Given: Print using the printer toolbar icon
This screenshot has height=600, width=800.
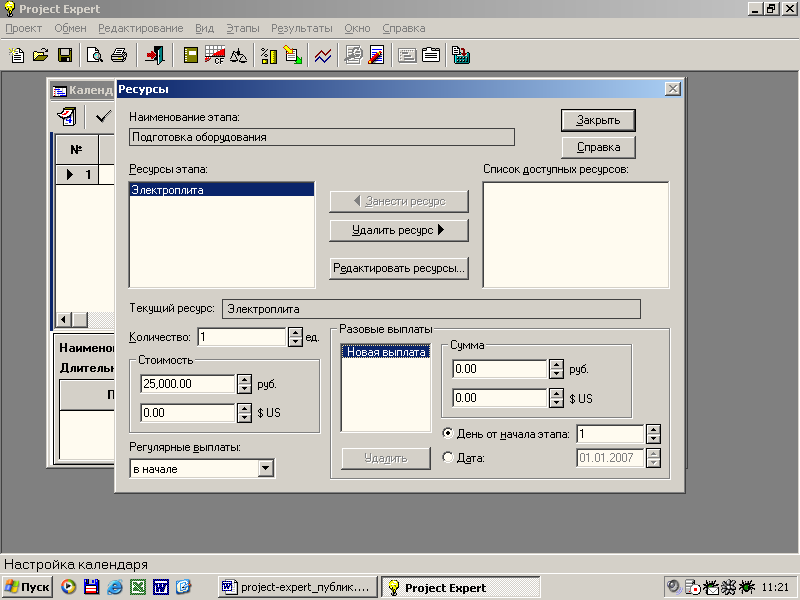Looking at the screenshot, I should 119,55.
